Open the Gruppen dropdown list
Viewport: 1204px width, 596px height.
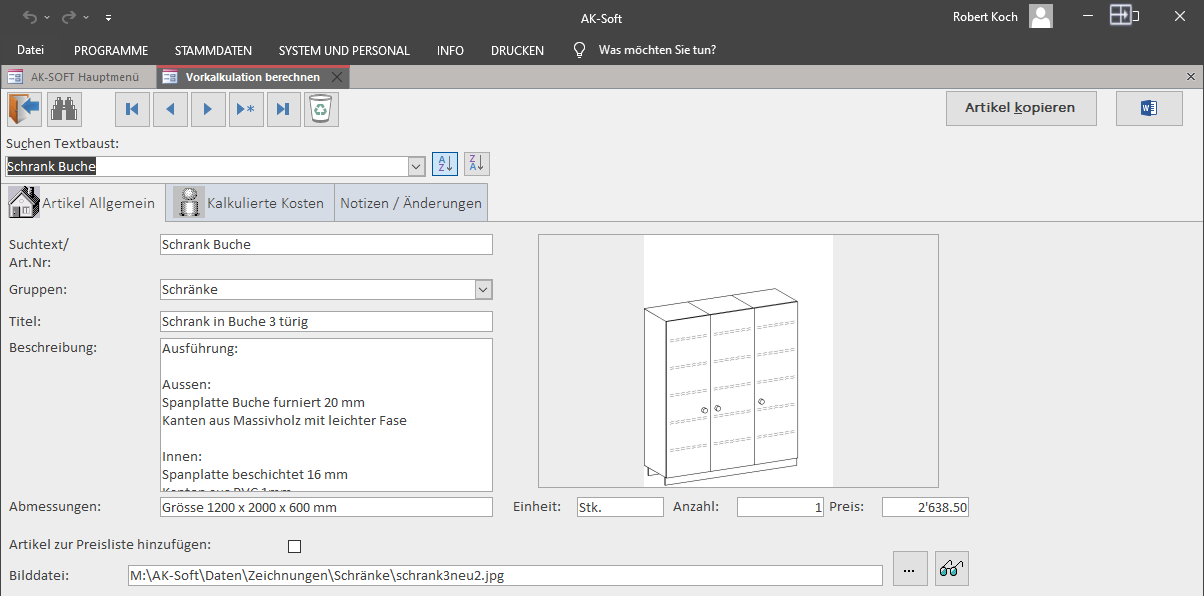coord(484,289)
